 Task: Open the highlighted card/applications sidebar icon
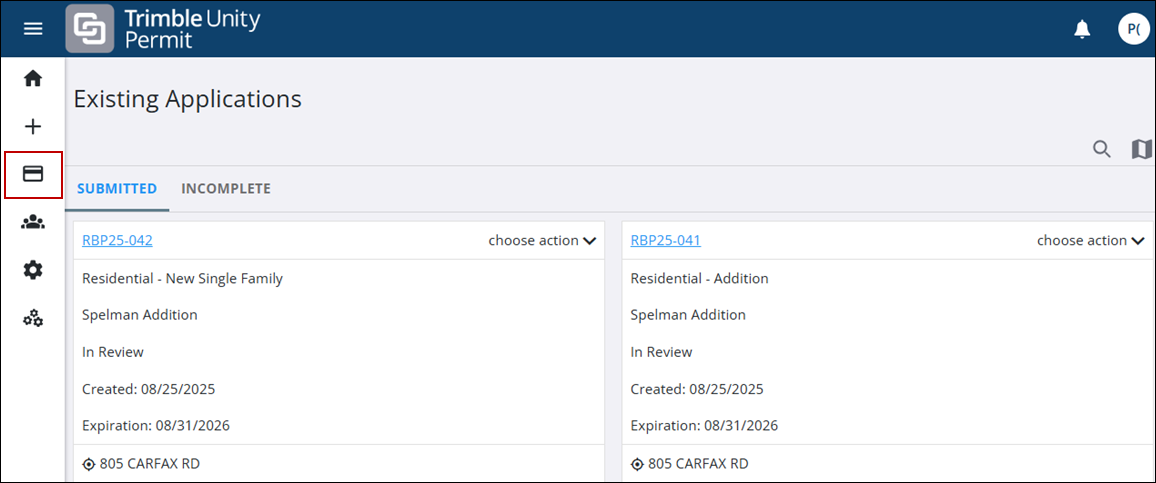click(33, 174)
